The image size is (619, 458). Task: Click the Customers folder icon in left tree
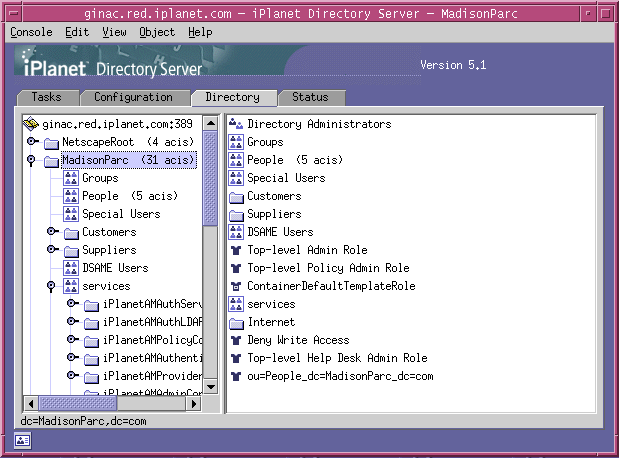click(x=71, y=233)
